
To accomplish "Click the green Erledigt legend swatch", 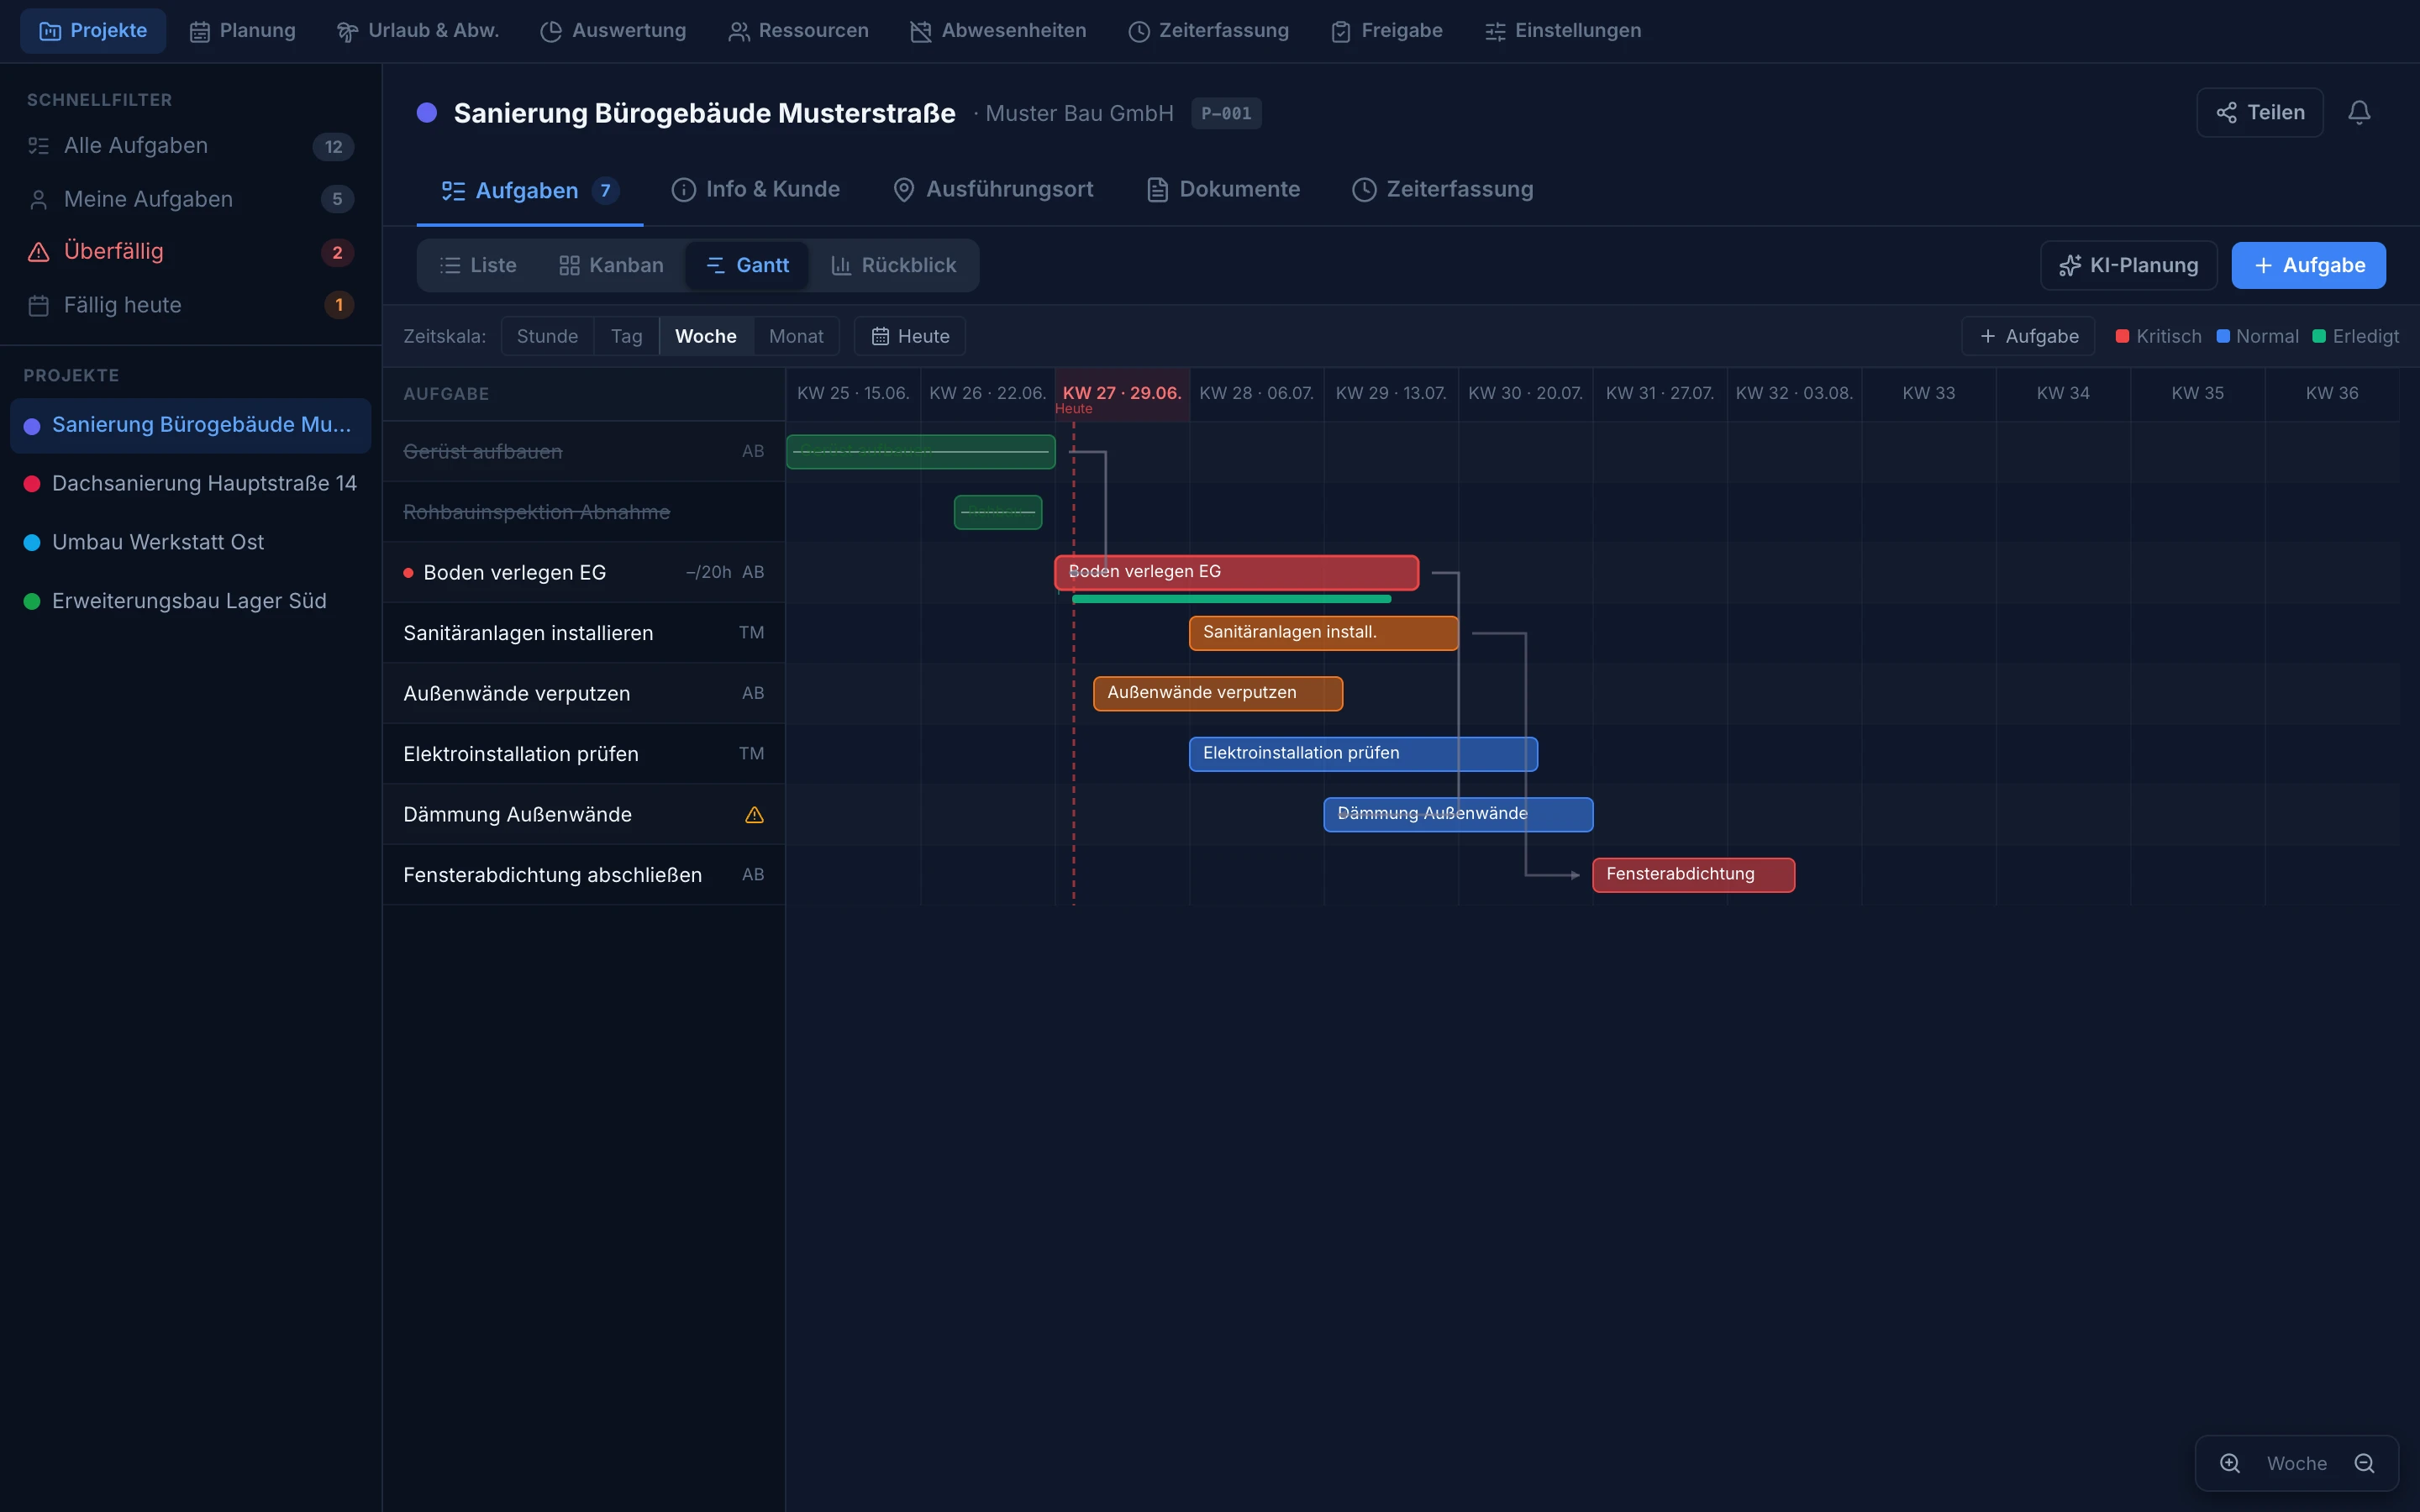I will pyautogui.click(x=2319, y=336).
